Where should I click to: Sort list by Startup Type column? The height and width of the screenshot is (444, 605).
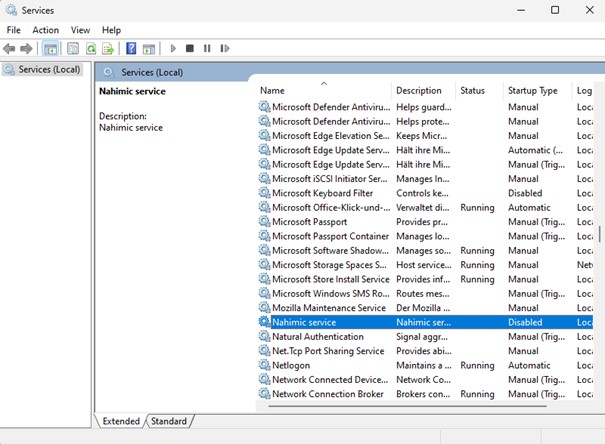(533, 91)
